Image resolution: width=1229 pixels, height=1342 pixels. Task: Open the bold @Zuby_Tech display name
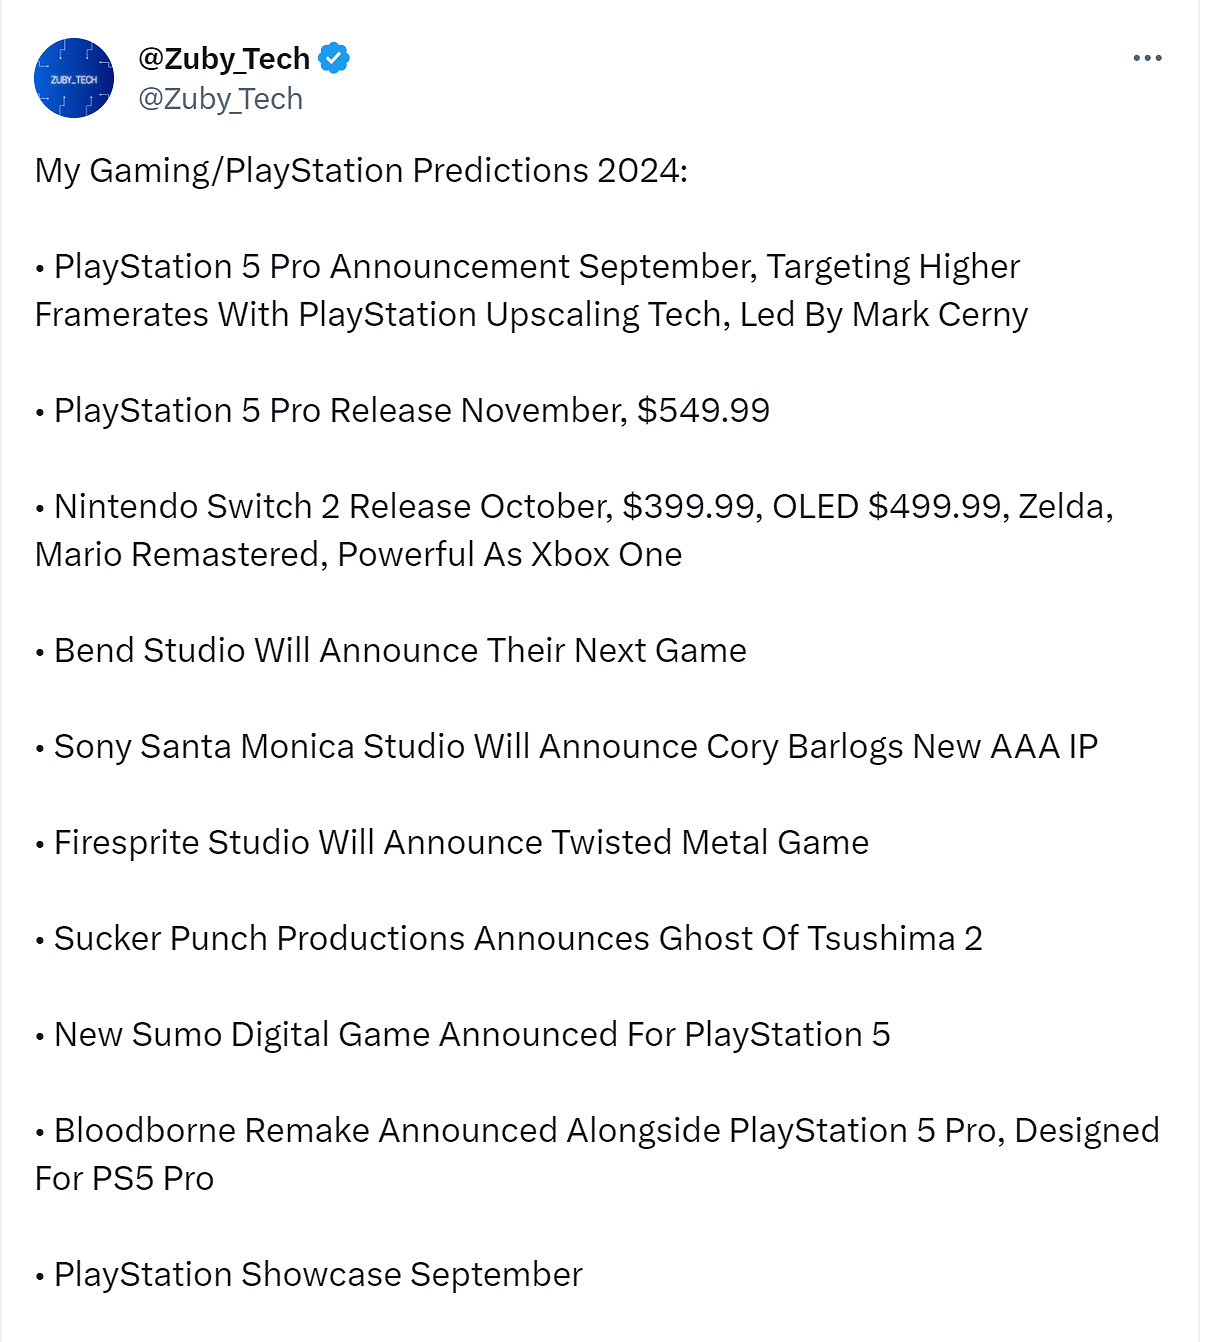click(224, 59)
